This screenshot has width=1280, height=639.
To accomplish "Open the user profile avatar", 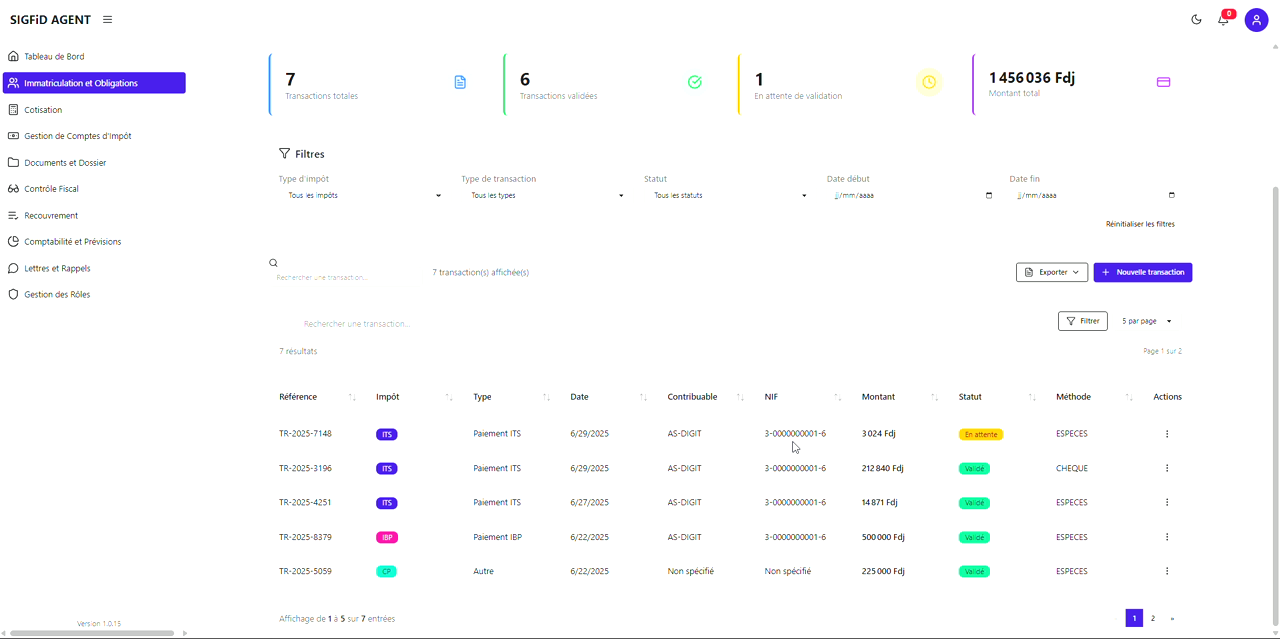I will (1256, 20).
